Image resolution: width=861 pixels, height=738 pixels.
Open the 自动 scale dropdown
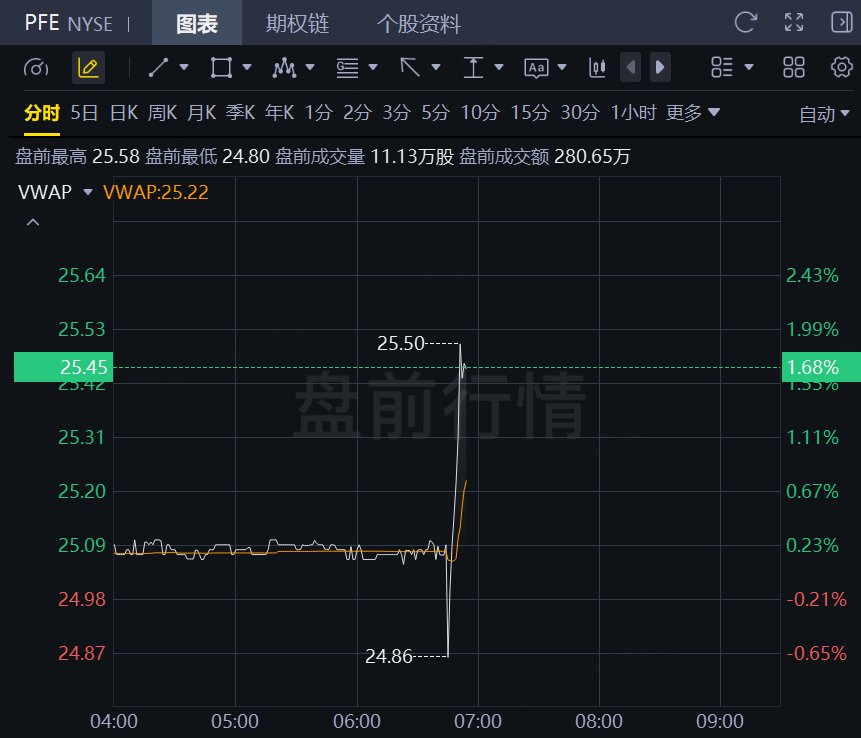(x=824, y=114)
